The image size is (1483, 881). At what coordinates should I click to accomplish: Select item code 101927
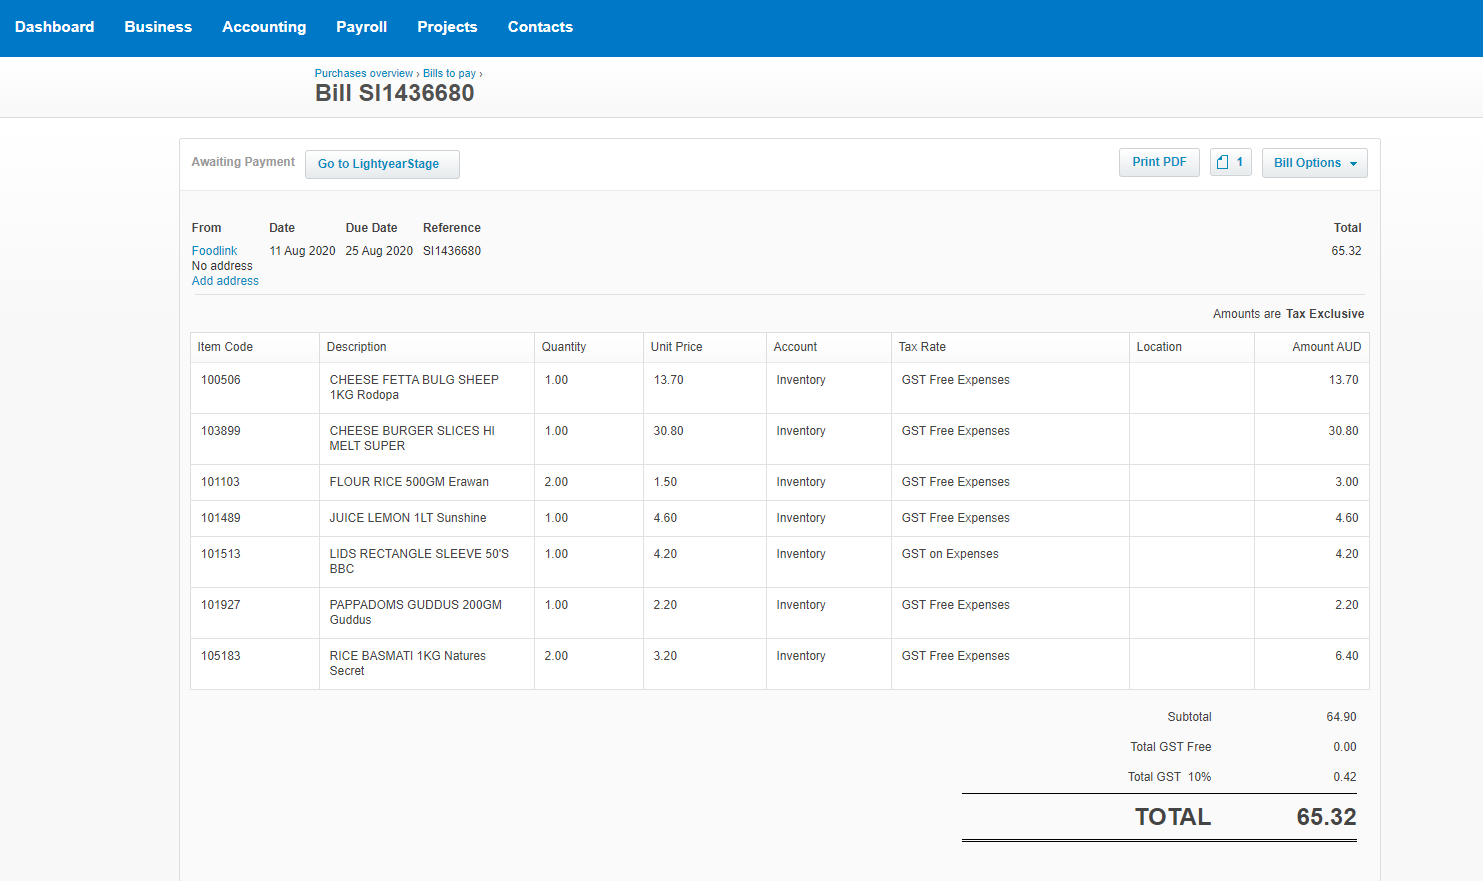(x=221, y=605)
